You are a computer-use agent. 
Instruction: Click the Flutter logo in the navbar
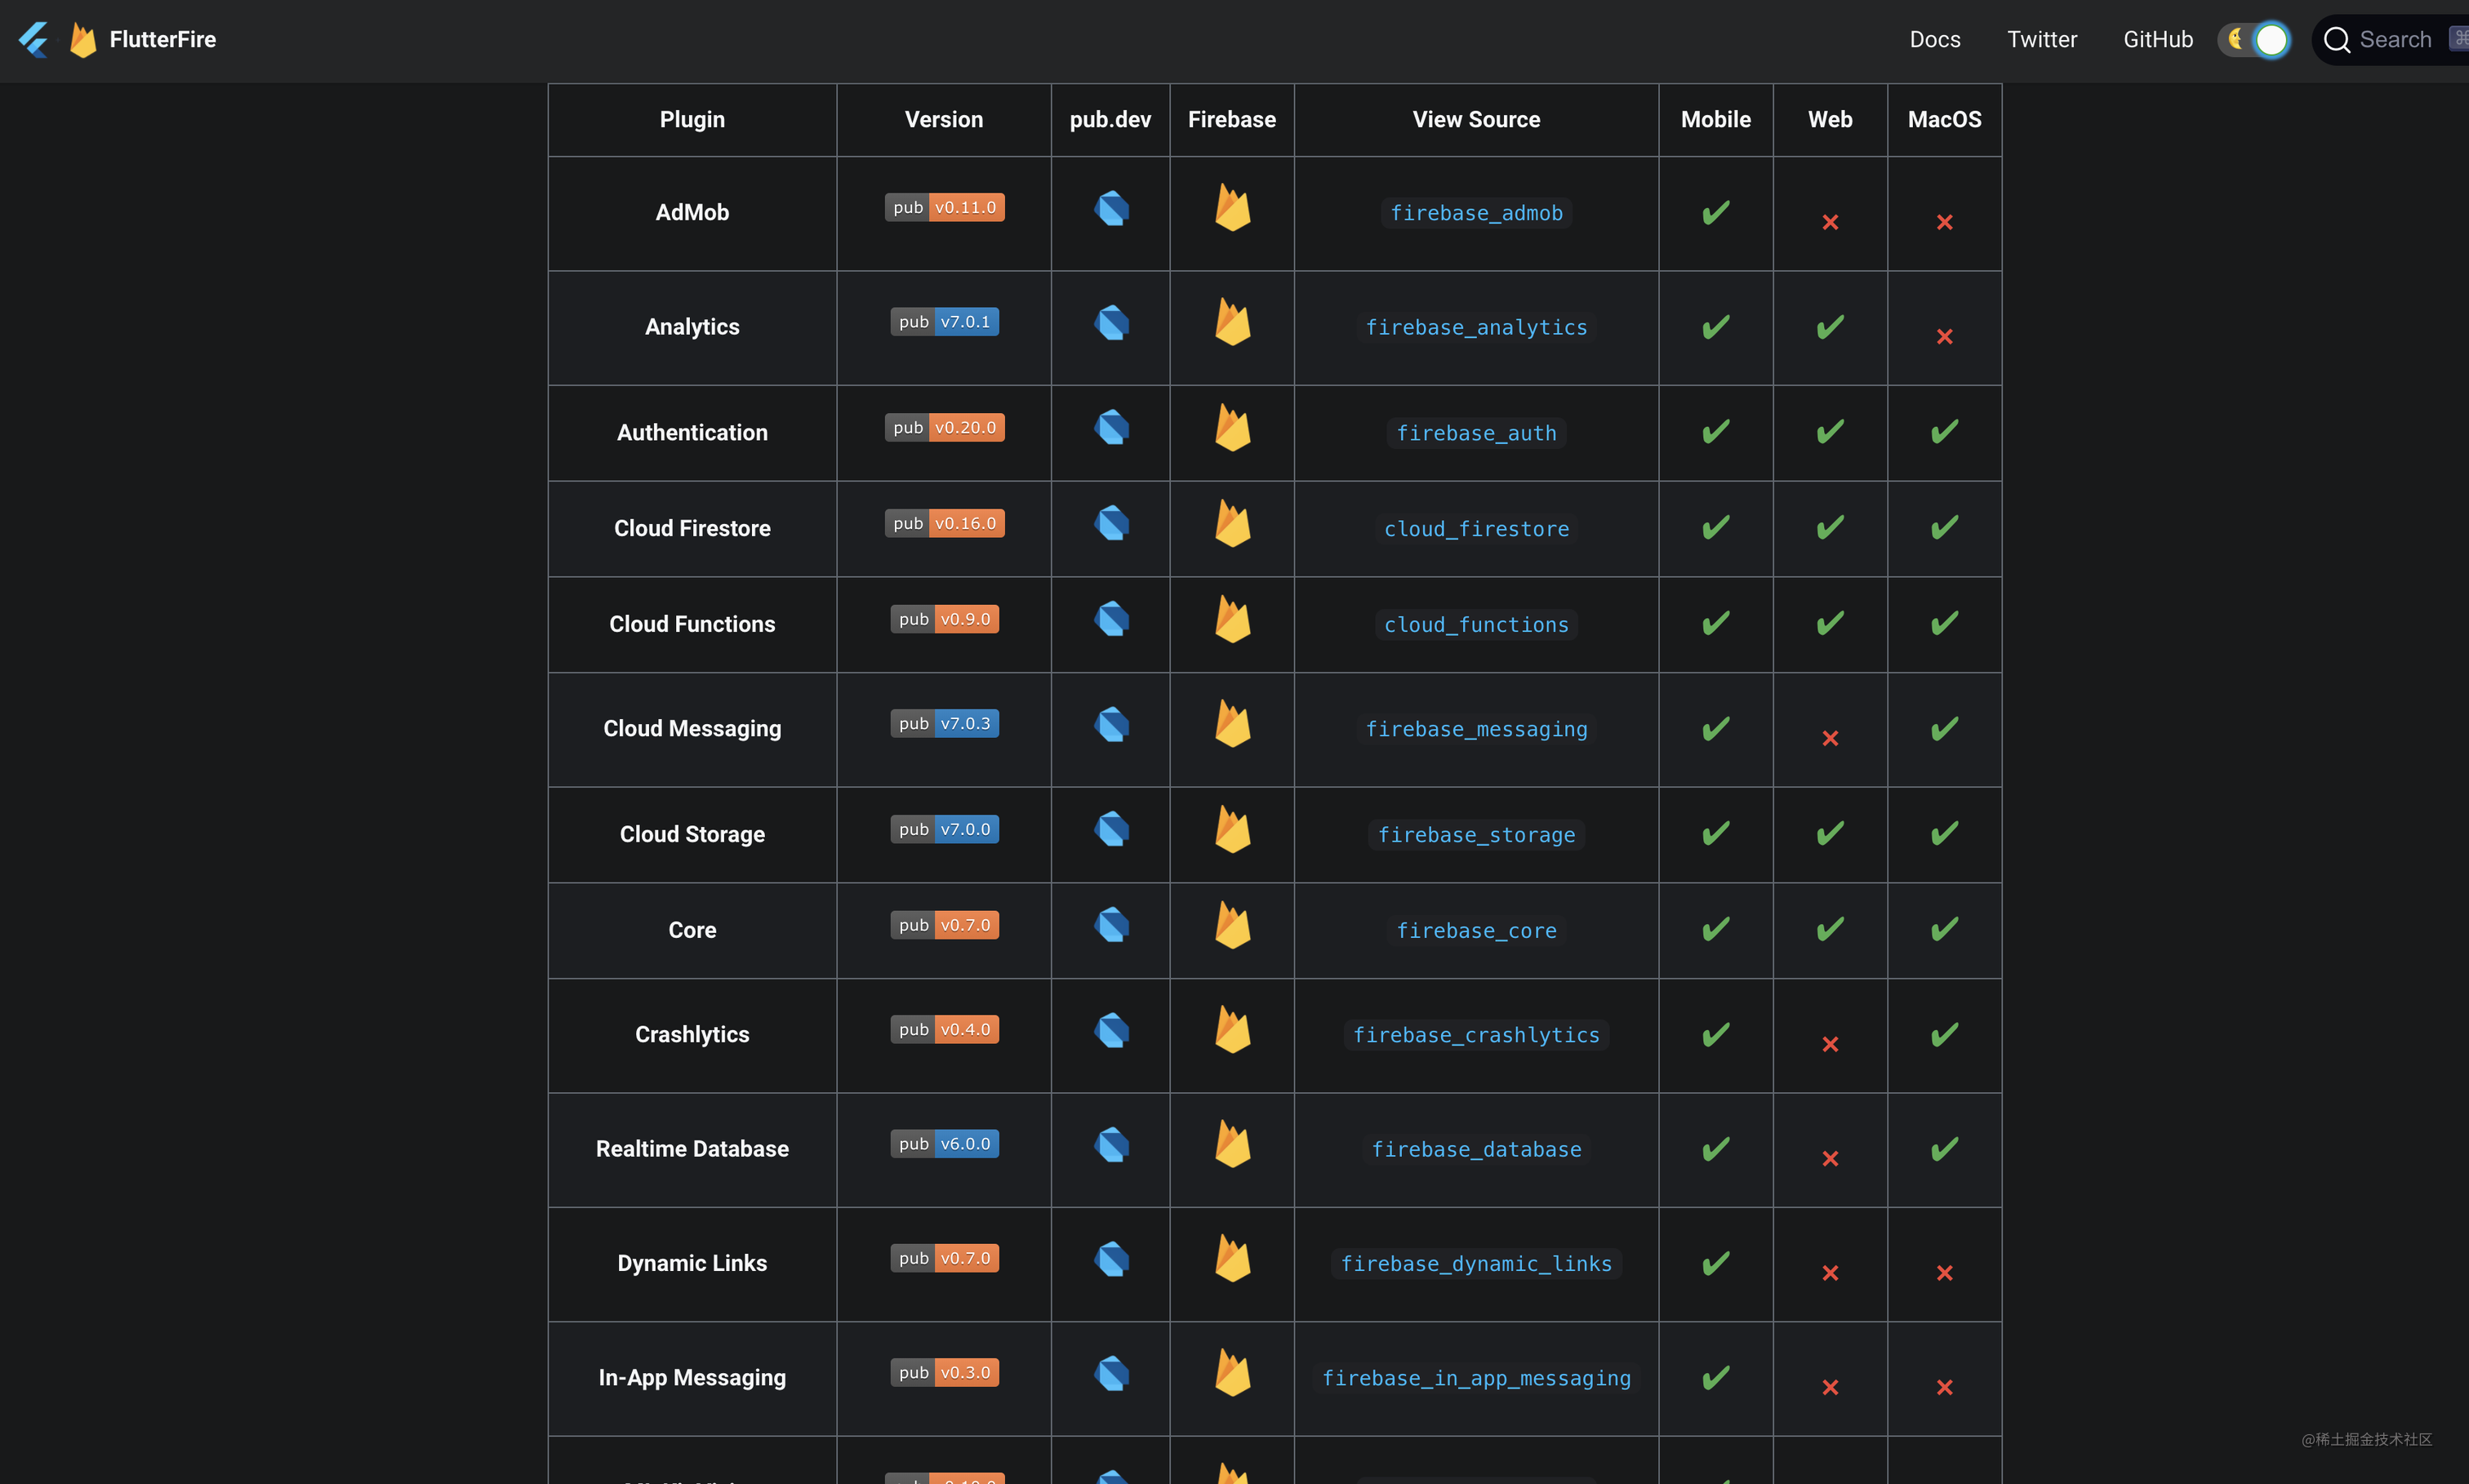(34, 40)
